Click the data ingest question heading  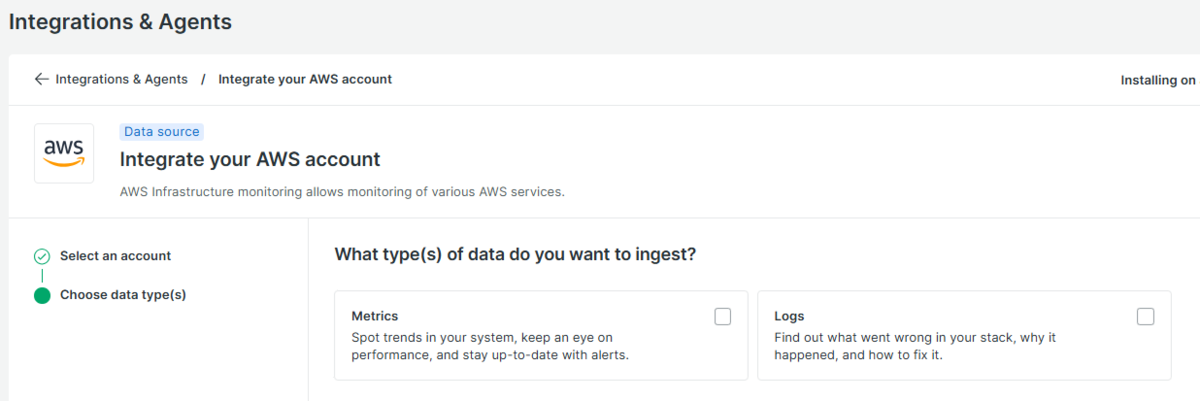coord(515,254)
